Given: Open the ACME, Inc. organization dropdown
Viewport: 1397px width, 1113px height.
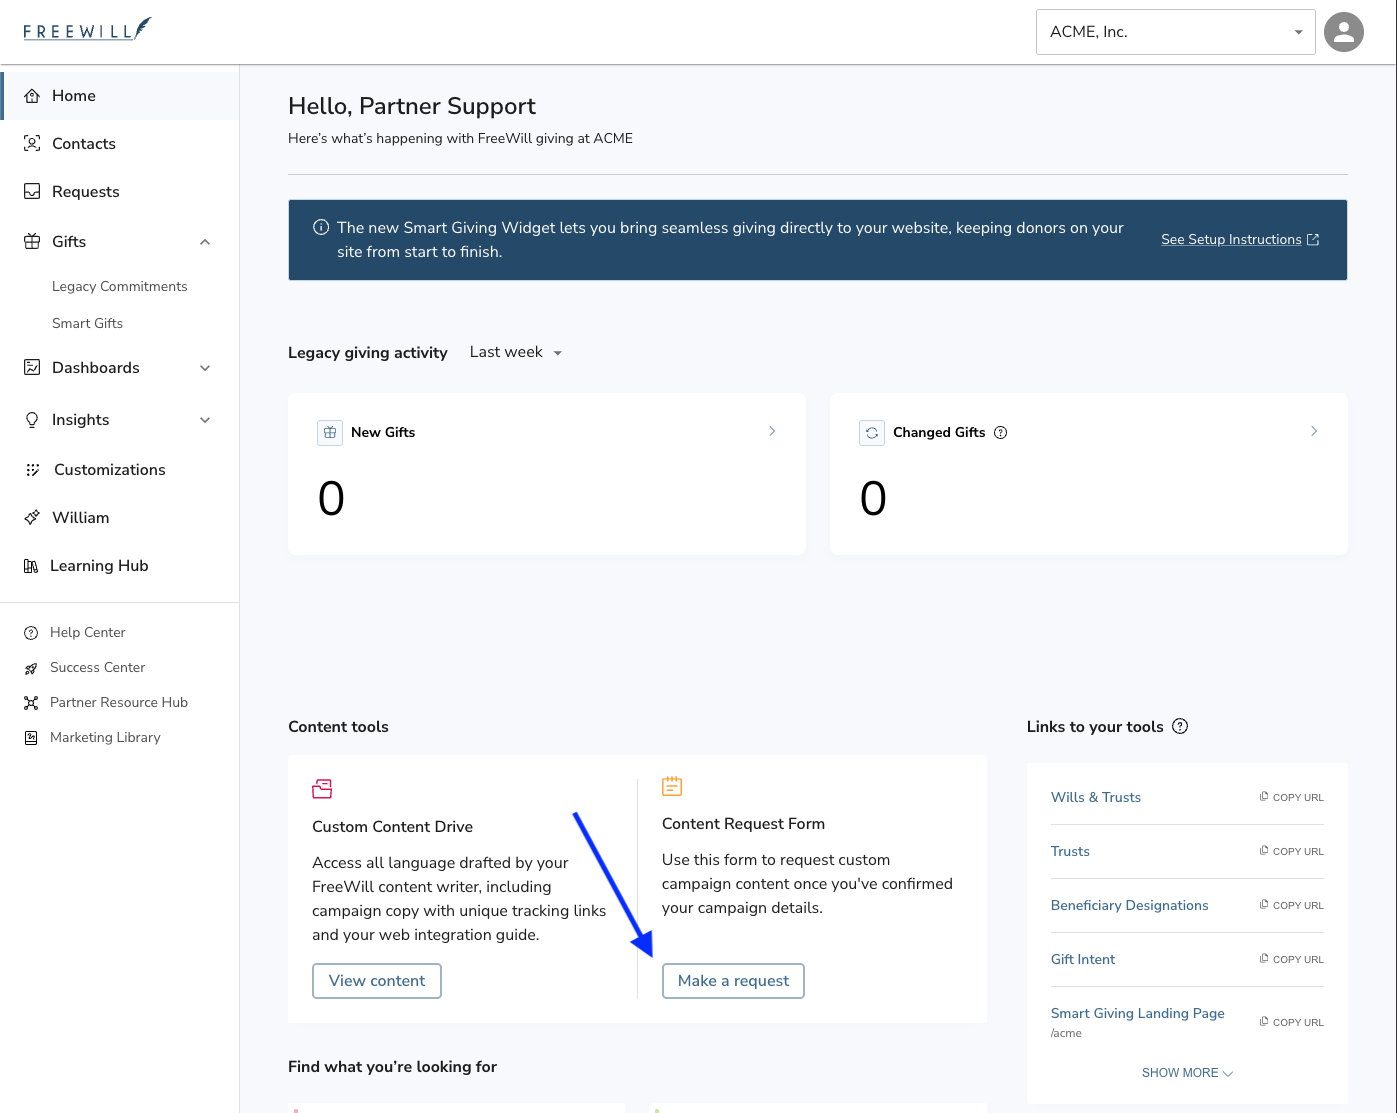Looking at the screenshot, I should 1176,32.
